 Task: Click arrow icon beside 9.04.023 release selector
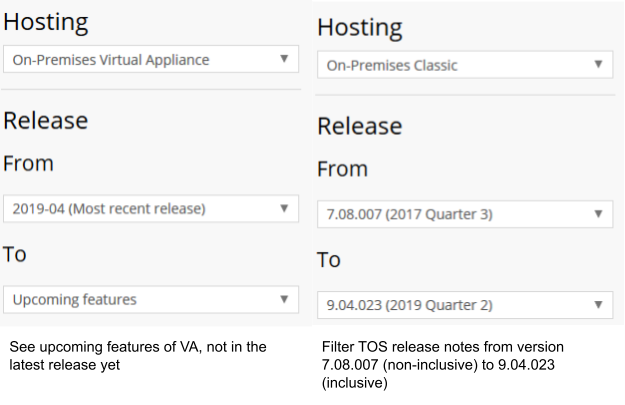click(x=598, y=305)
